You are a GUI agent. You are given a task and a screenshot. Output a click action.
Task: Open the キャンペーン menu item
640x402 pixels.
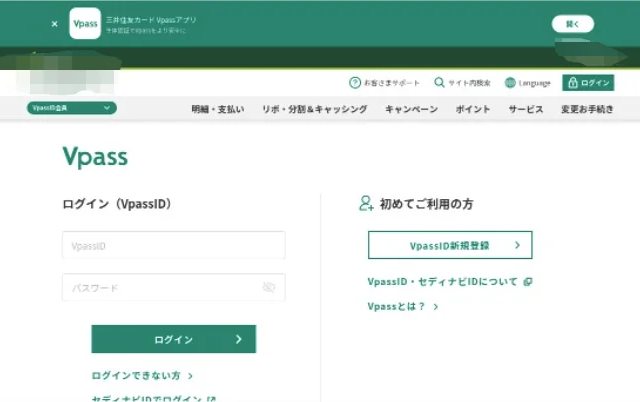pyautogui.click(x=411, y=109)
